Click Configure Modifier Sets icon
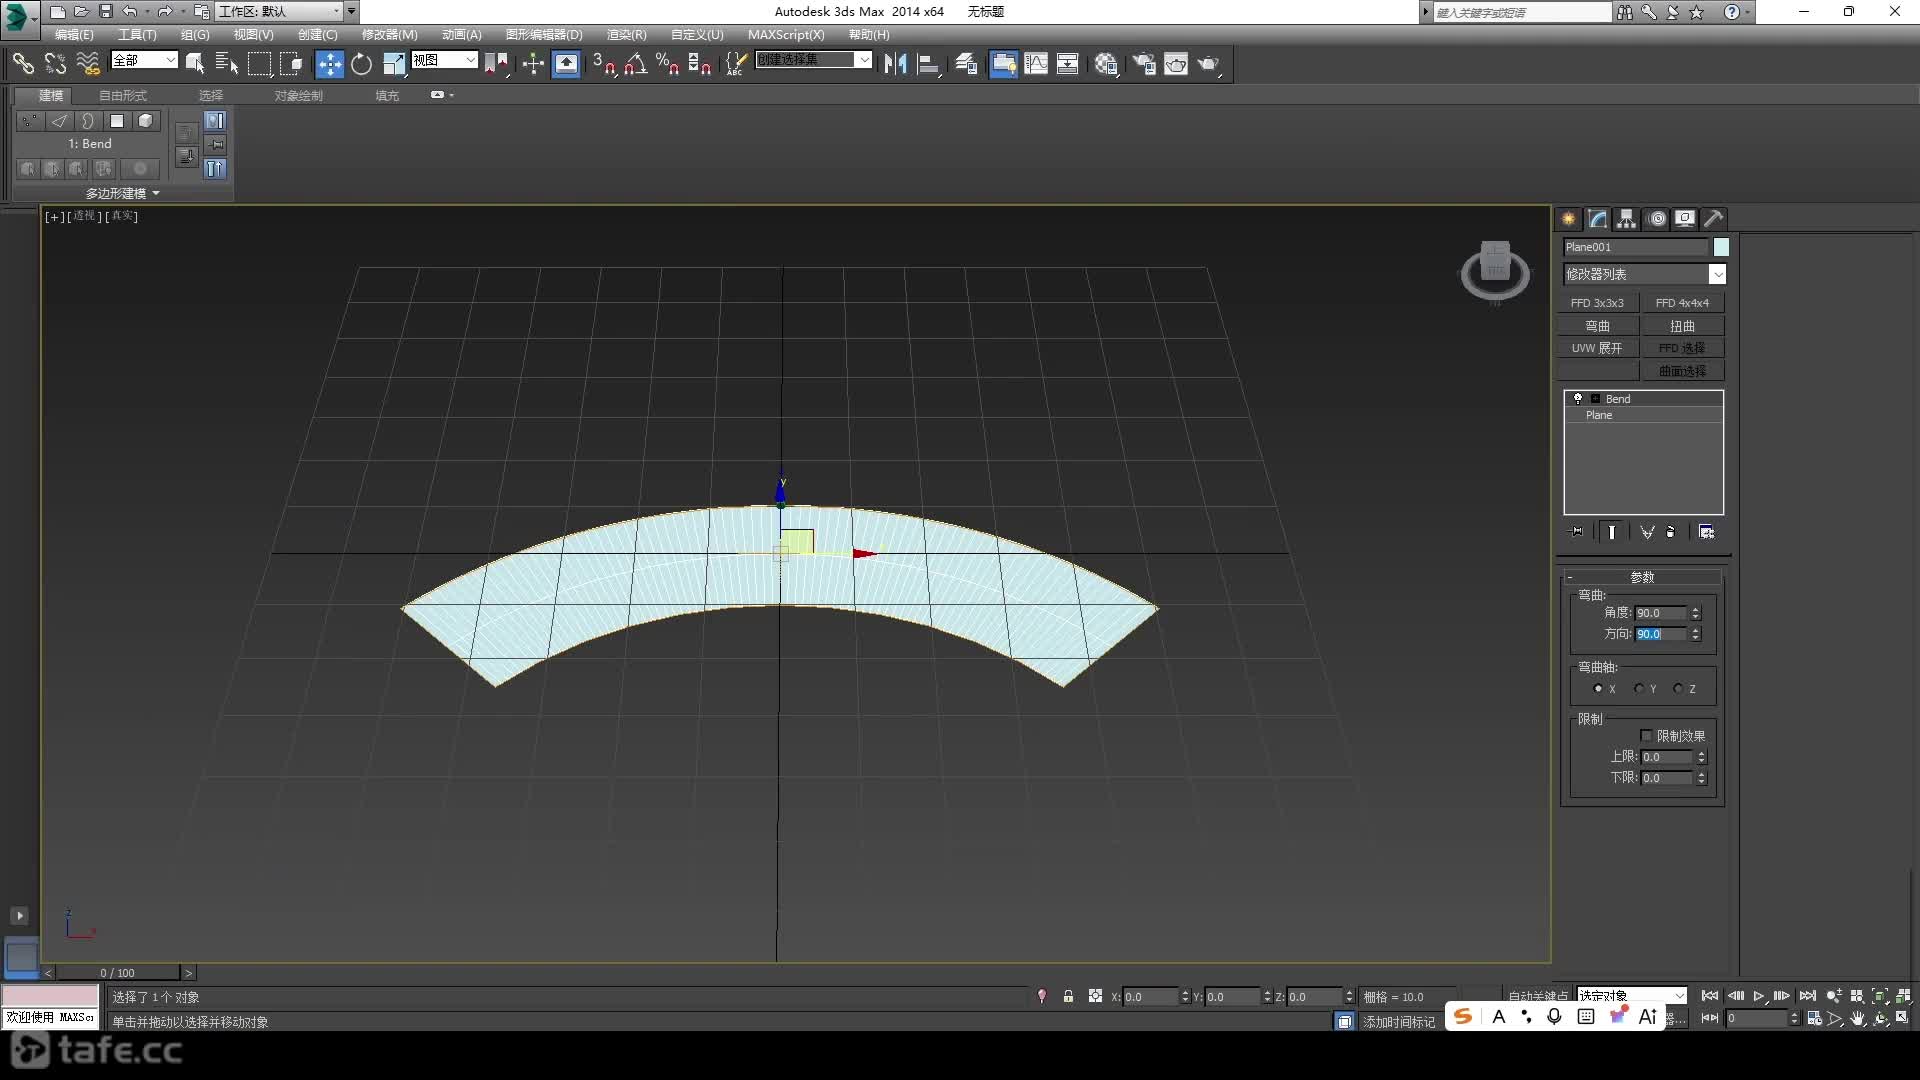1920x1080 pixels. 1706,532
